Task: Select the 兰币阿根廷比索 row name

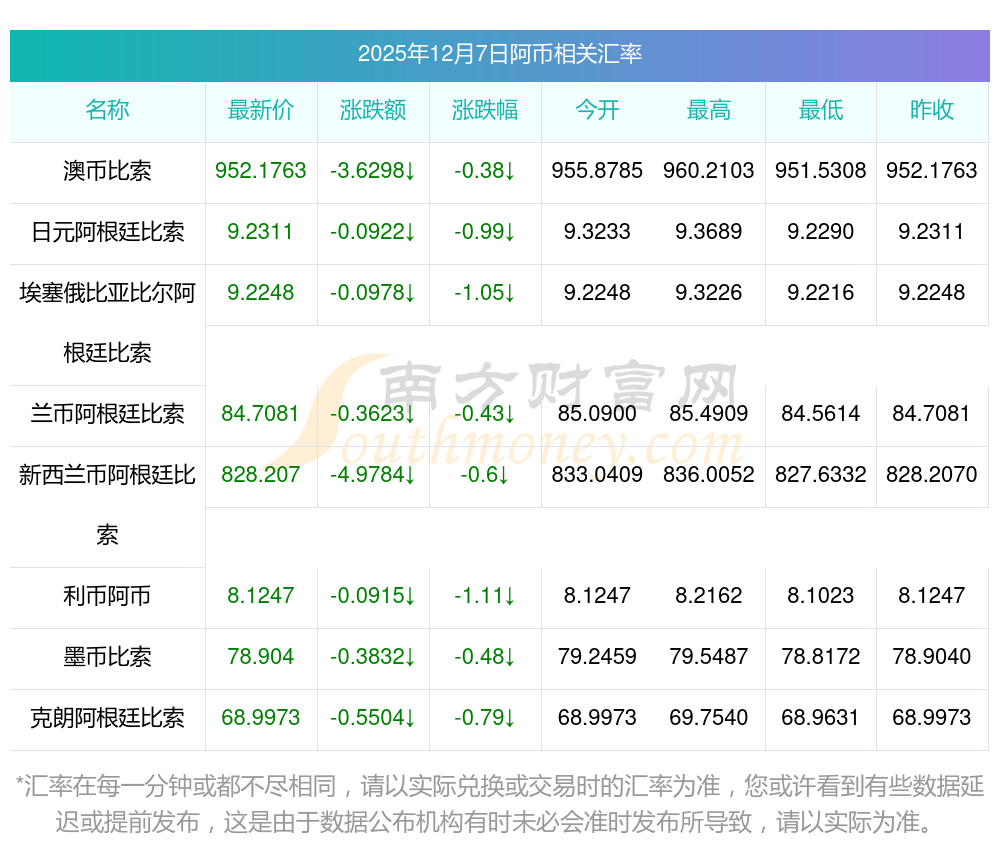Action: [x=107, y=414]
